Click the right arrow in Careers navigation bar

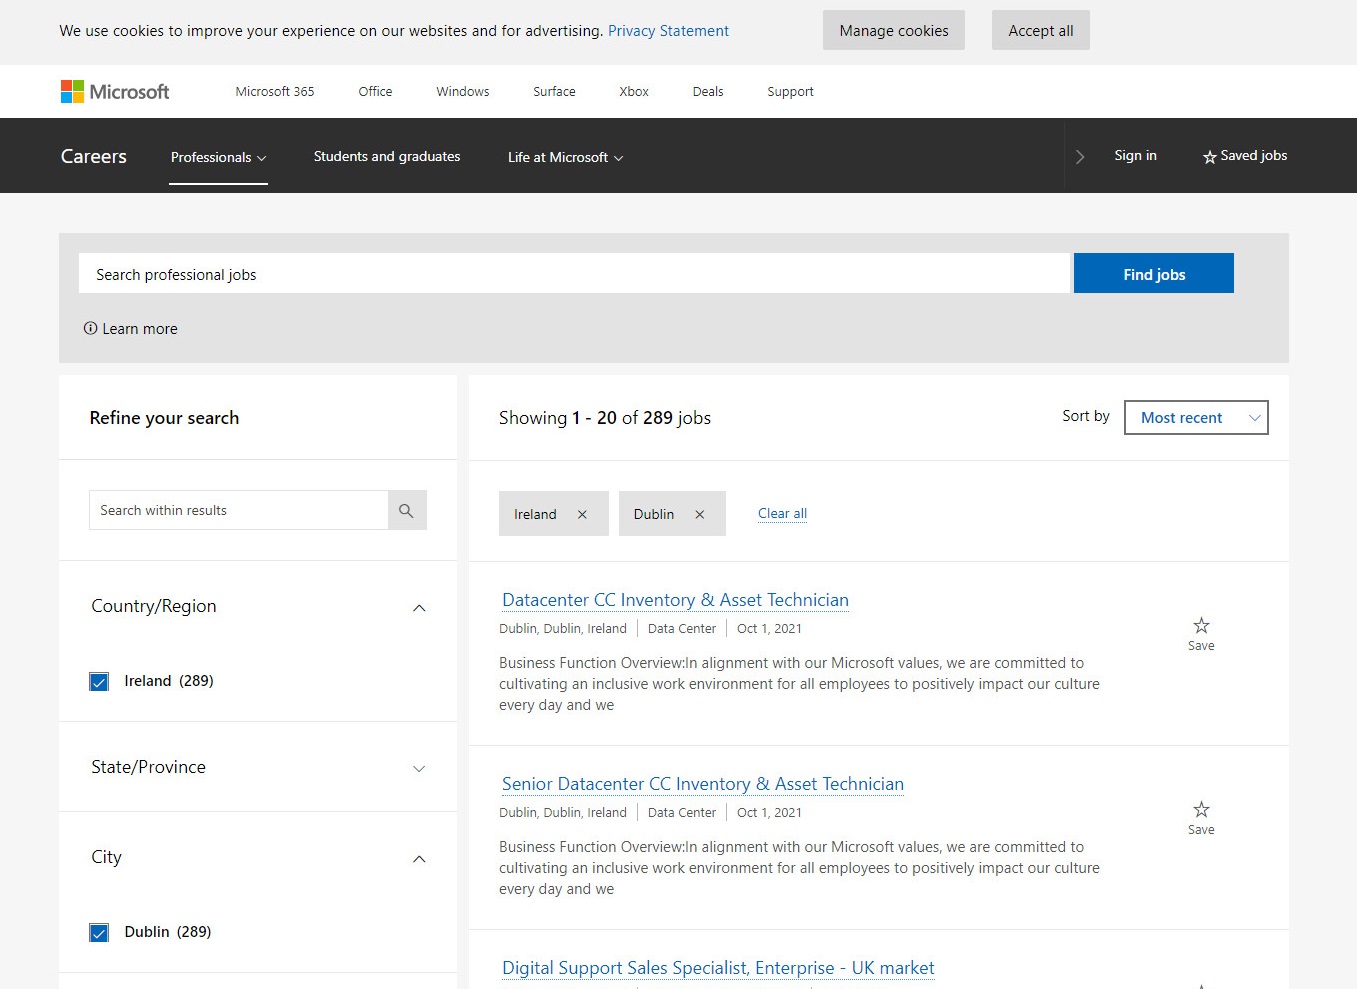coord(1080,157)
